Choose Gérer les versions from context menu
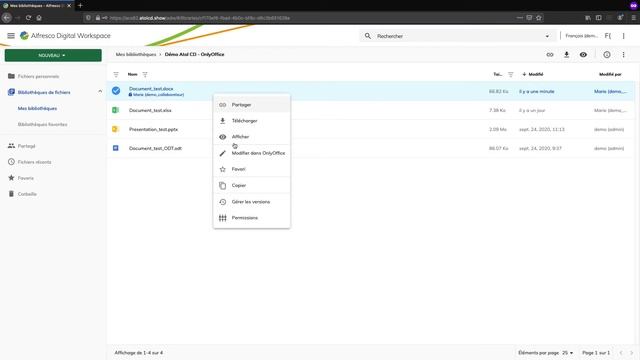640x360 pixels. 252,202
